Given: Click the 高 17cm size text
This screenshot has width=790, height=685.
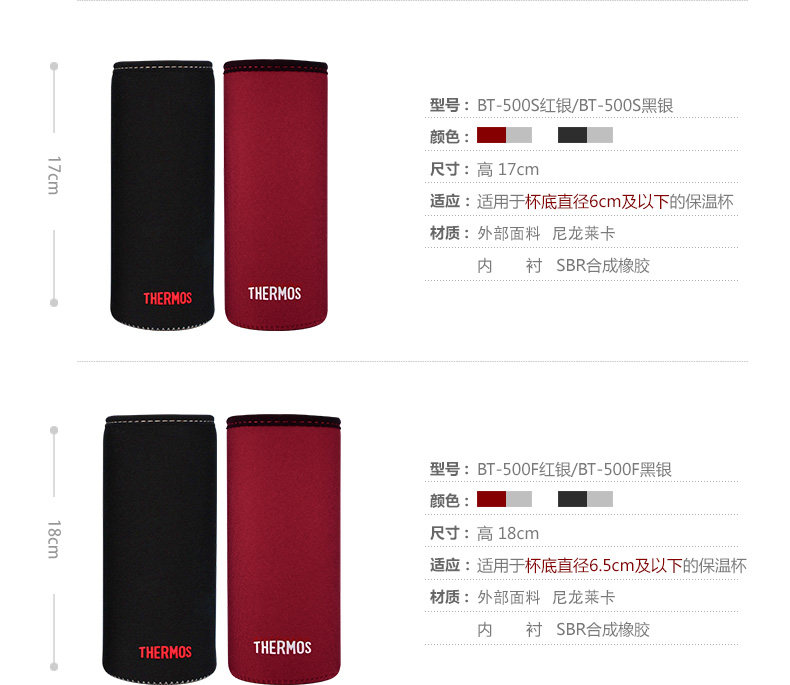Looking at the screenshot, I should click(x=508, y=169).
